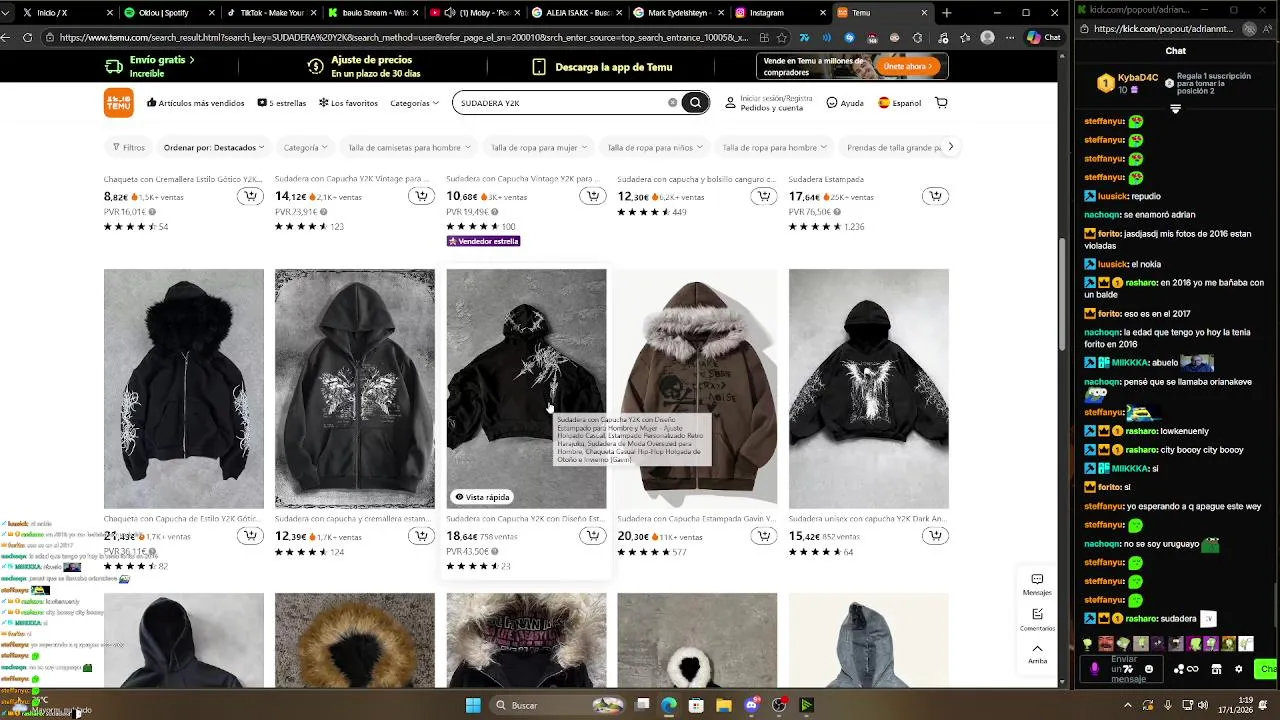Expand the Categoría filter dropdown
The width and height of the screenshot is (1280, 720).
point(305,147)
